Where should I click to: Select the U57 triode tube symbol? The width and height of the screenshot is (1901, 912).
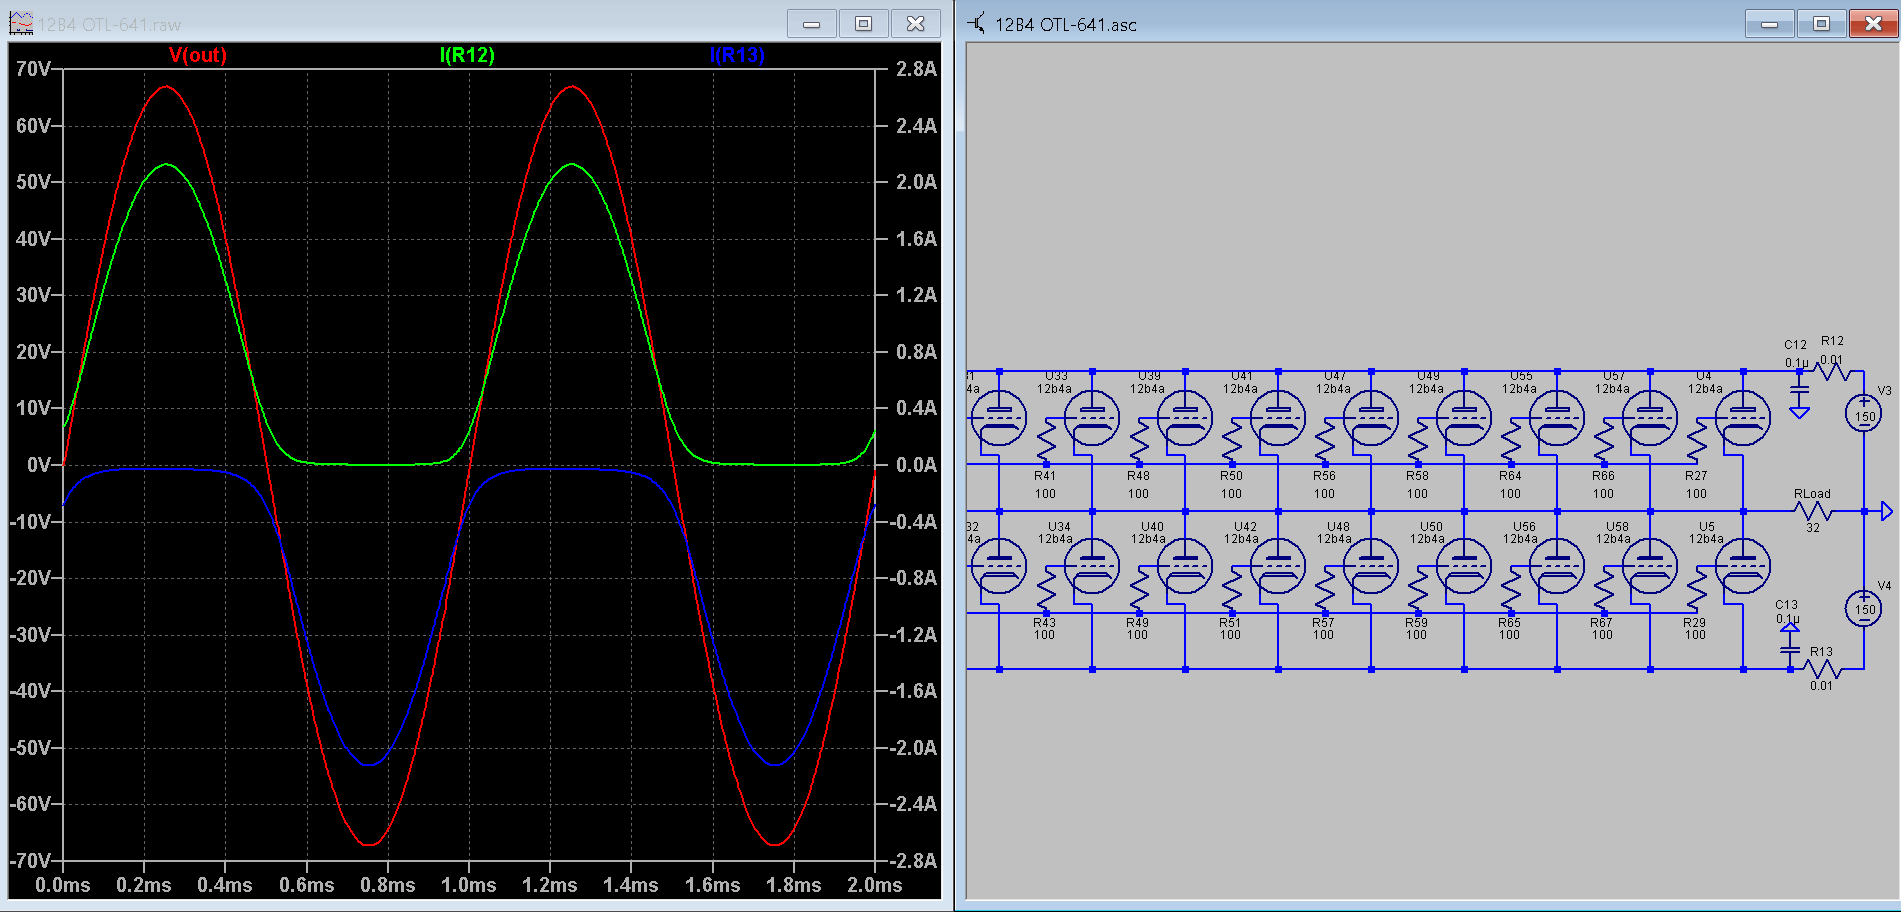pos(1650,418)
